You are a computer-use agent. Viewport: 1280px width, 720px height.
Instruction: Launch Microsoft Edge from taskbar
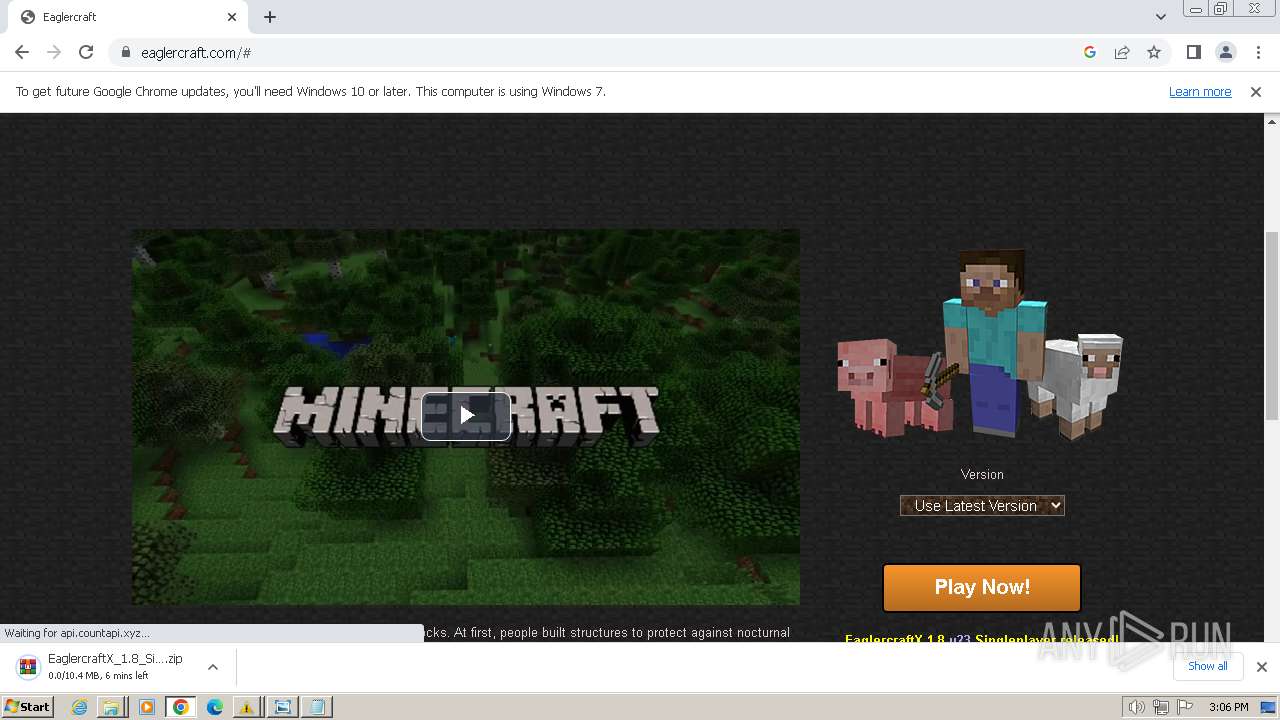pos(214,707)
